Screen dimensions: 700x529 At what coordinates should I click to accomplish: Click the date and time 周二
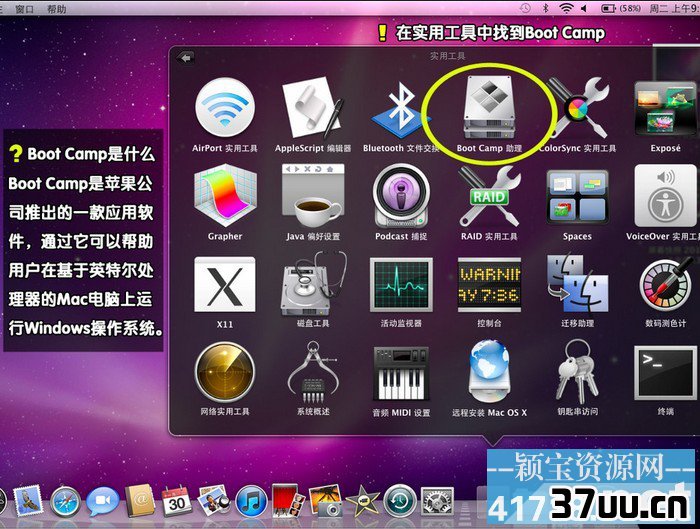point(674,8)
